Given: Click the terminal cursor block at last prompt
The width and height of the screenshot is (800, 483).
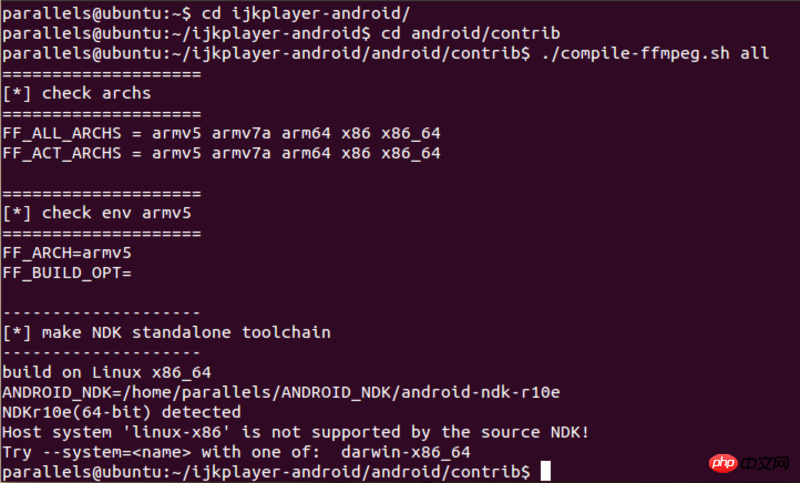Looking at the screenshot, I should point(545,471).
